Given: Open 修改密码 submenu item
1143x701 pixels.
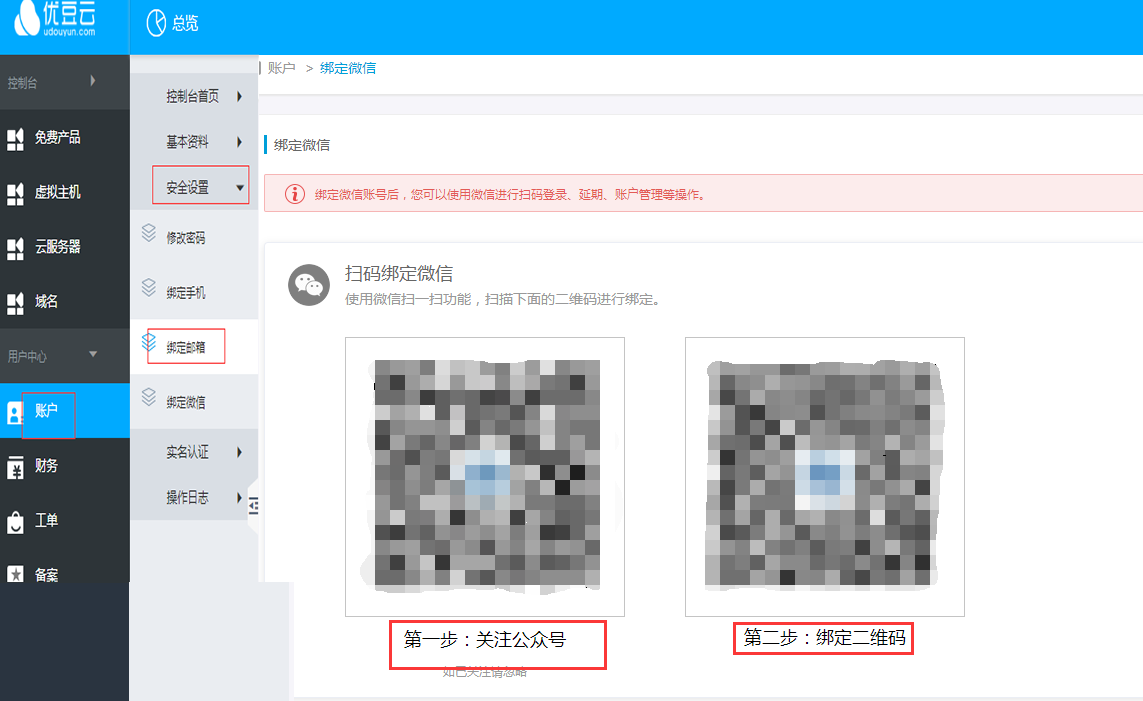Looking at the screenshot, I should click(x=186, y=238).
